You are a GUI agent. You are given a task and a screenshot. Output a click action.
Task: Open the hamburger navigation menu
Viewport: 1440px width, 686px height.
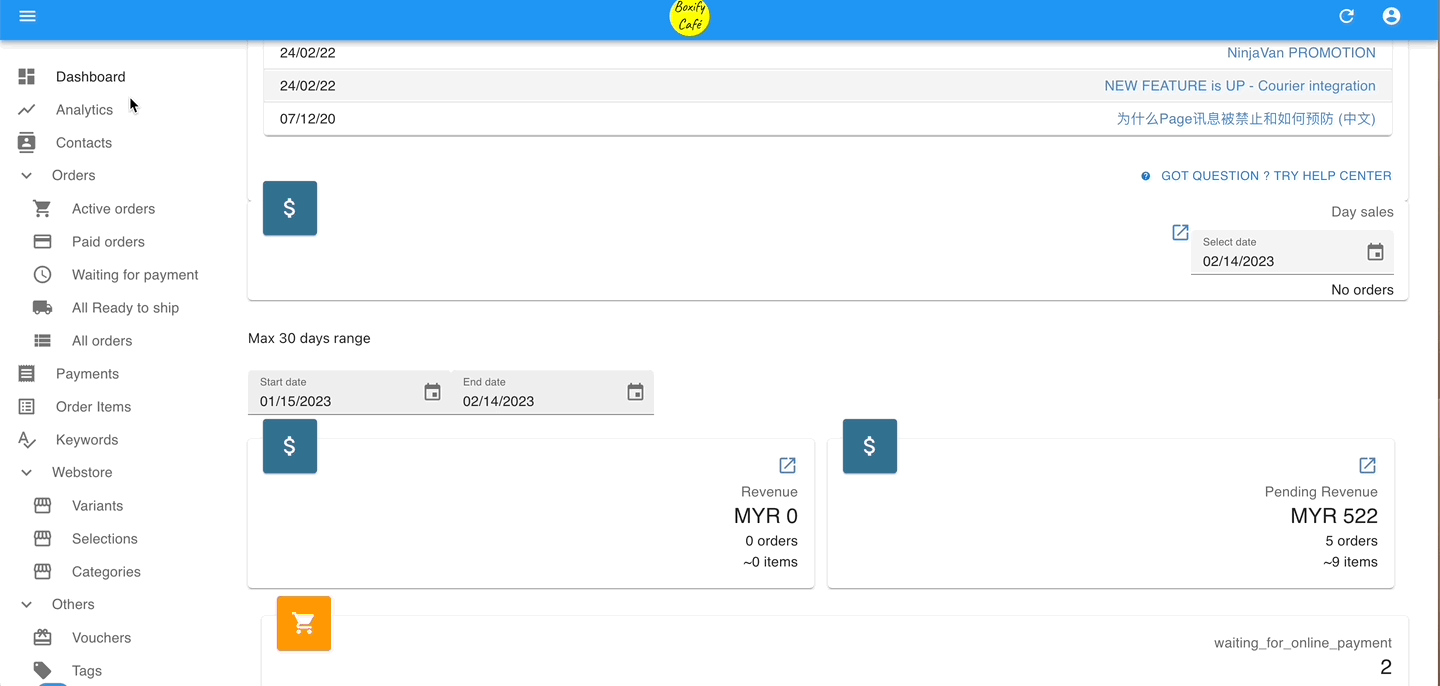point(27,16)
